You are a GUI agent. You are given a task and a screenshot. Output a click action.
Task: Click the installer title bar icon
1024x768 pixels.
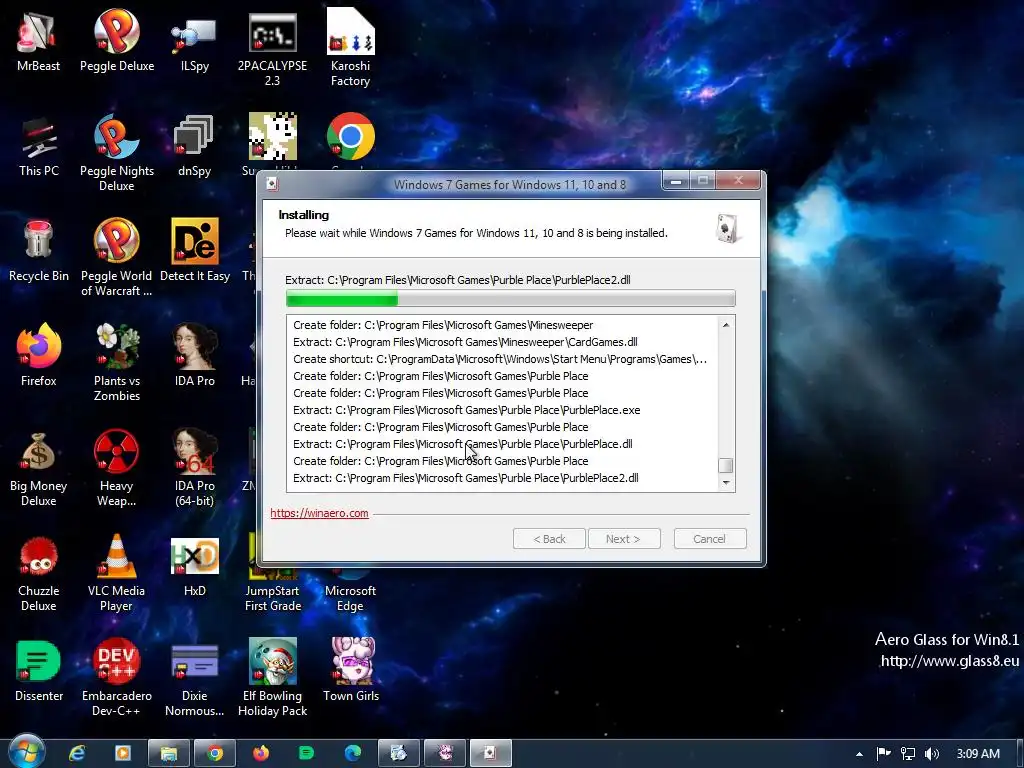pos(272,185)
